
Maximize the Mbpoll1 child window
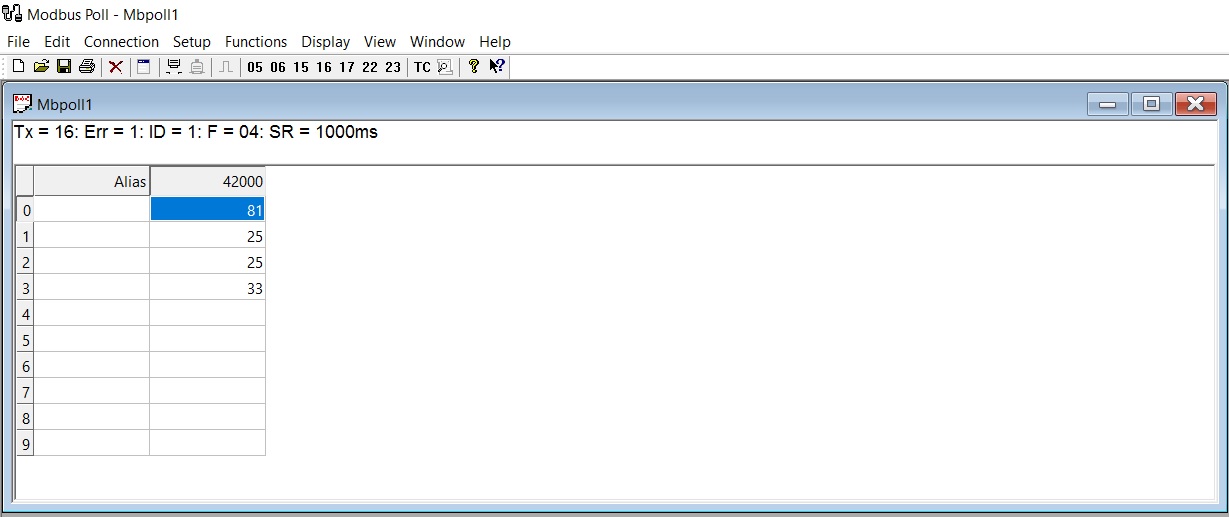pyautogui.click(x=1151, y=104)
